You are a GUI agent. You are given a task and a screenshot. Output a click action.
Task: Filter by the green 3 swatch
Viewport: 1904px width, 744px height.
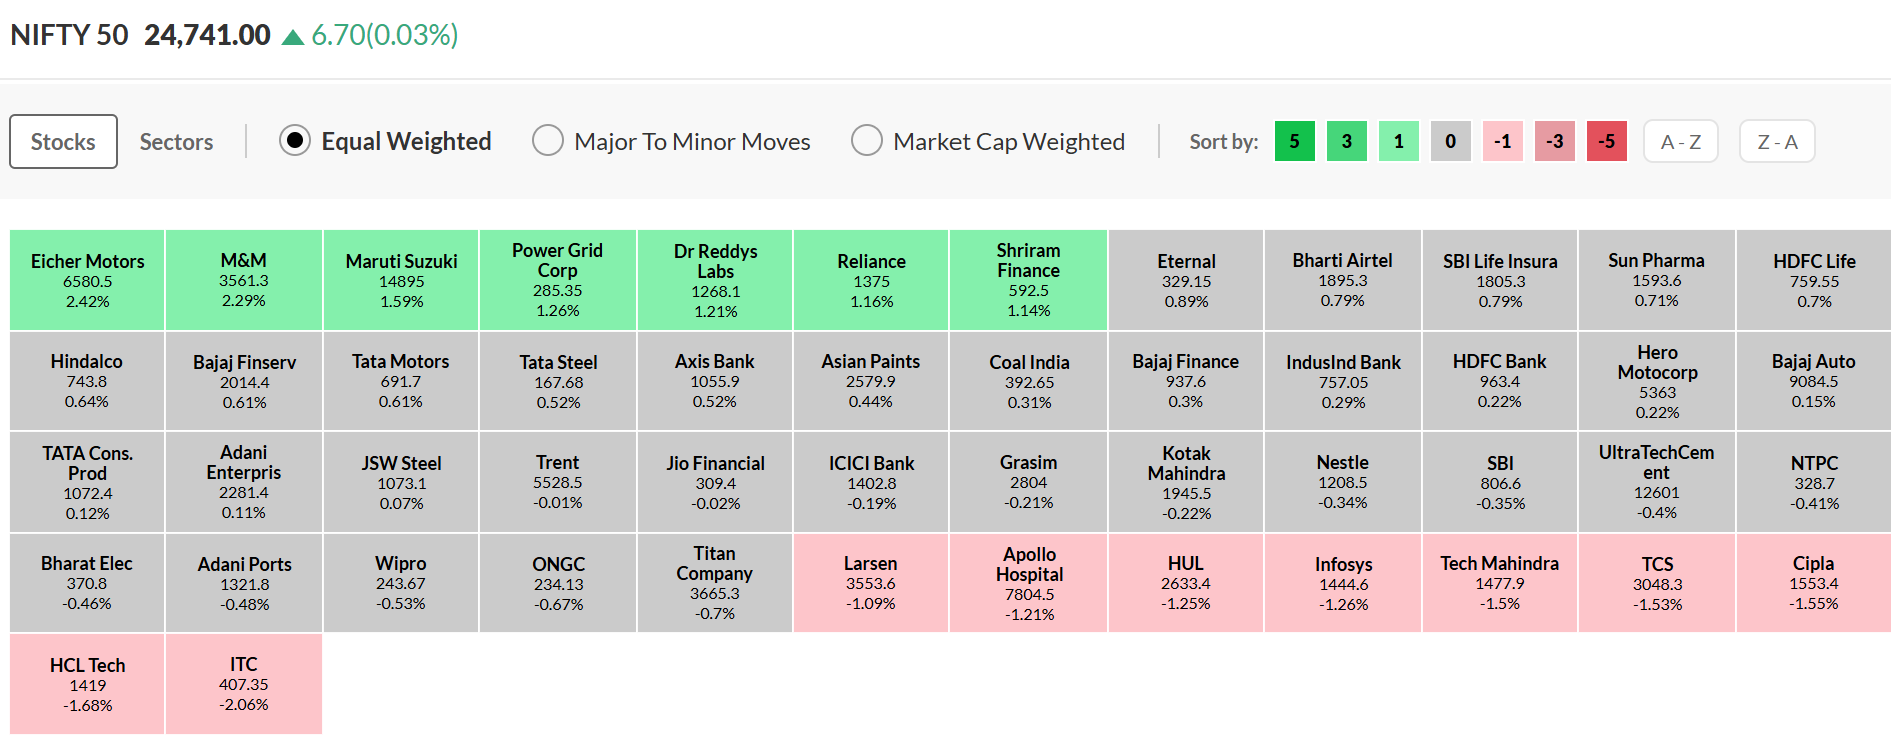[x=1346, y=141]
